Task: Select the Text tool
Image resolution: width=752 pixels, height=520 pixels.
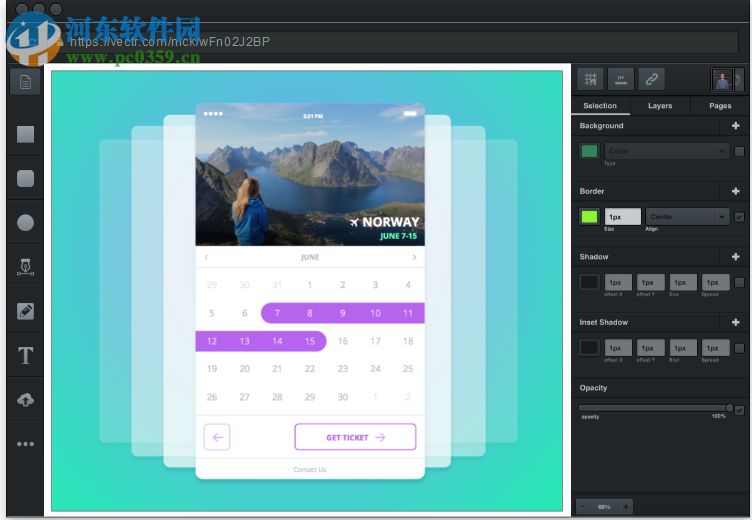Action: (25, 355)
